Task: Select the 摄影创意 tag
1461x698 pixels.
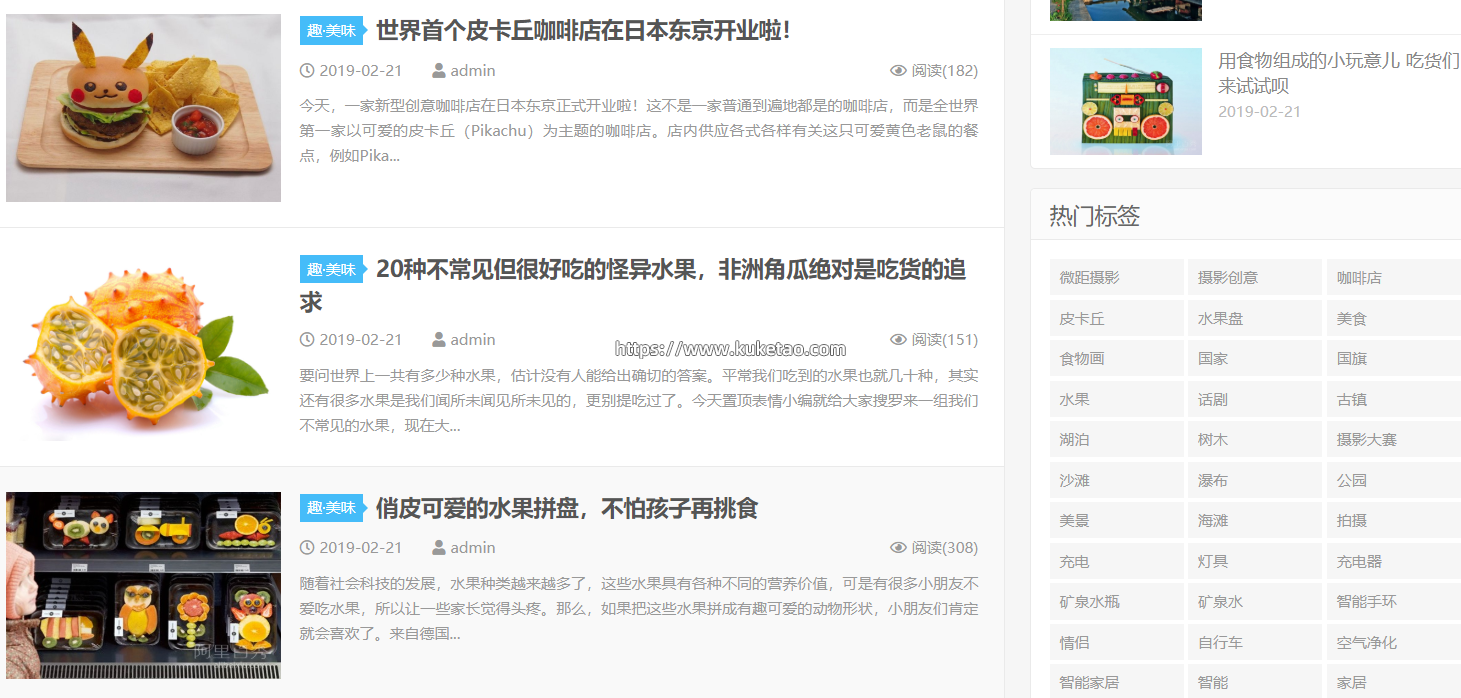Action: (1255, 278)
